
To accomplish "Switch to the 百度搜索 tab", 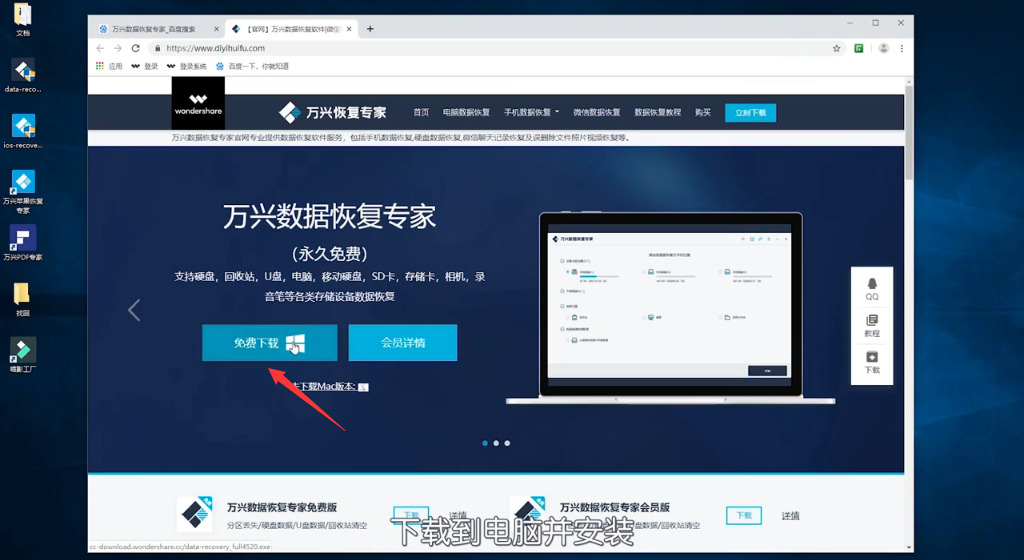I will coord(157,29).
